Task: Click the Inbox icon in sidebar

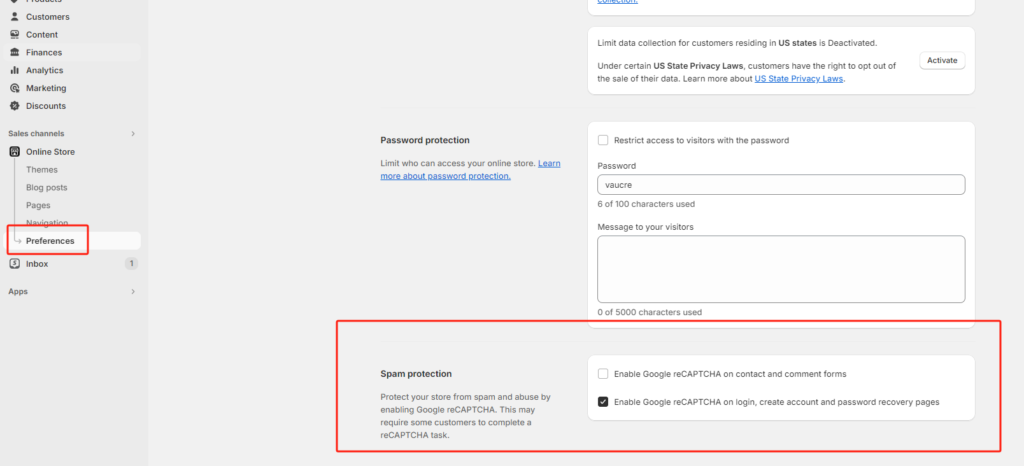Action: pyautogui.click(x=15, y=264)
